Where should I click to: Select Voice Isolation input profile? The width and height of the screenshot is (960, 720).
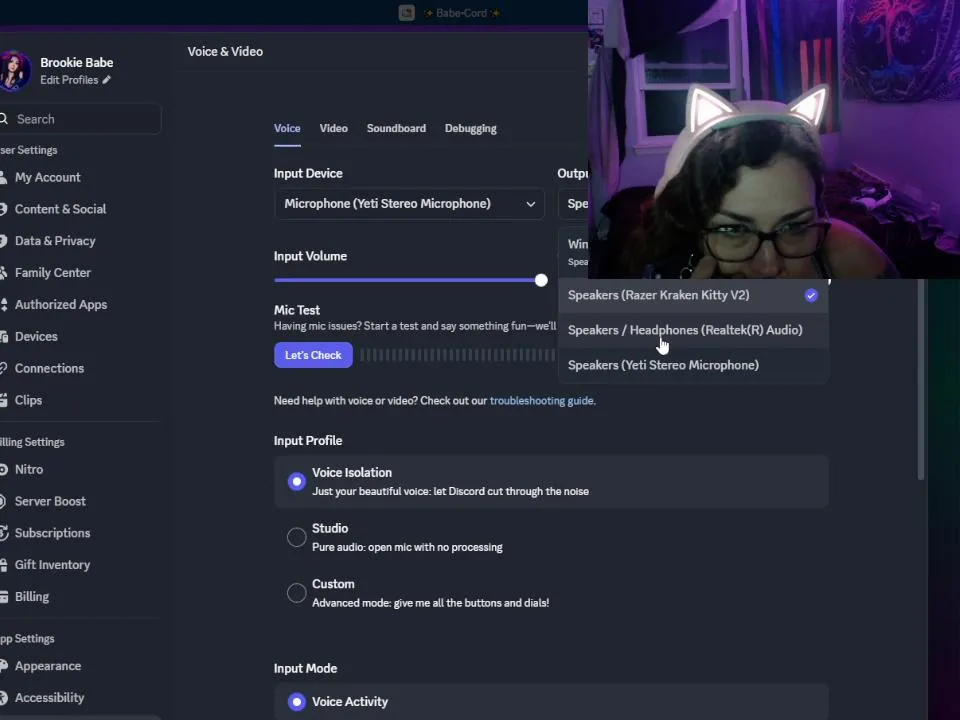pyautogui.click(x=551, y=481)
